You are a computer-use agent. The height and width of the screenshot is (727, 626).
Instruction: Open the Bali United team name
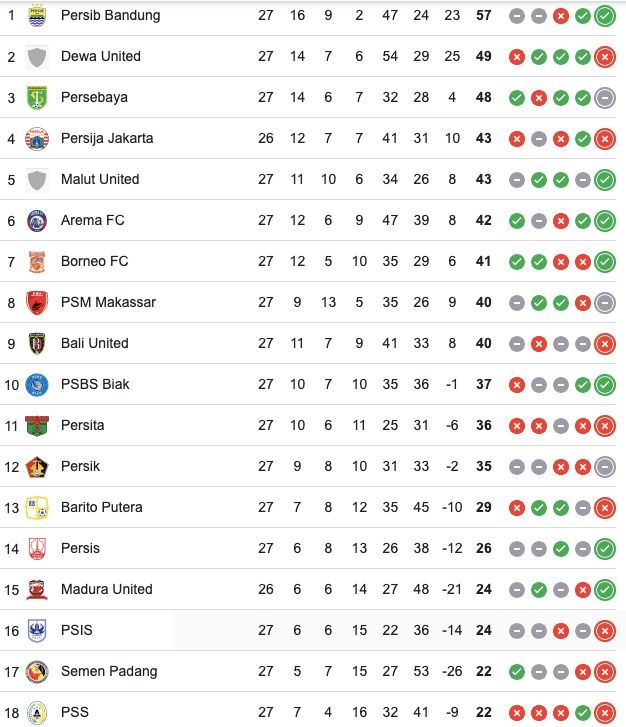[95, 344]
